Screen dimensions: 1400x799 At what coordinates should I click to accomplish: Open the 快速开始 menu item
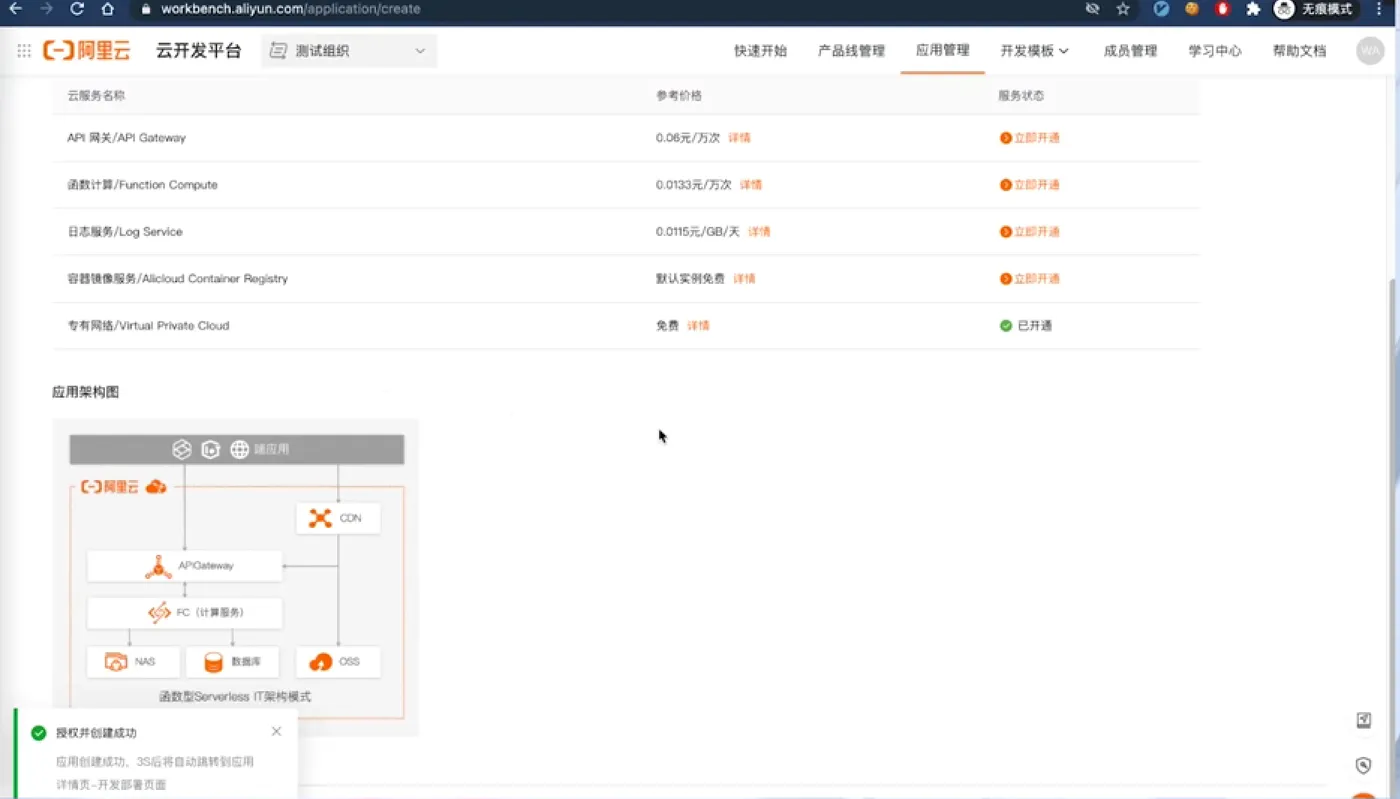(760, 51)
